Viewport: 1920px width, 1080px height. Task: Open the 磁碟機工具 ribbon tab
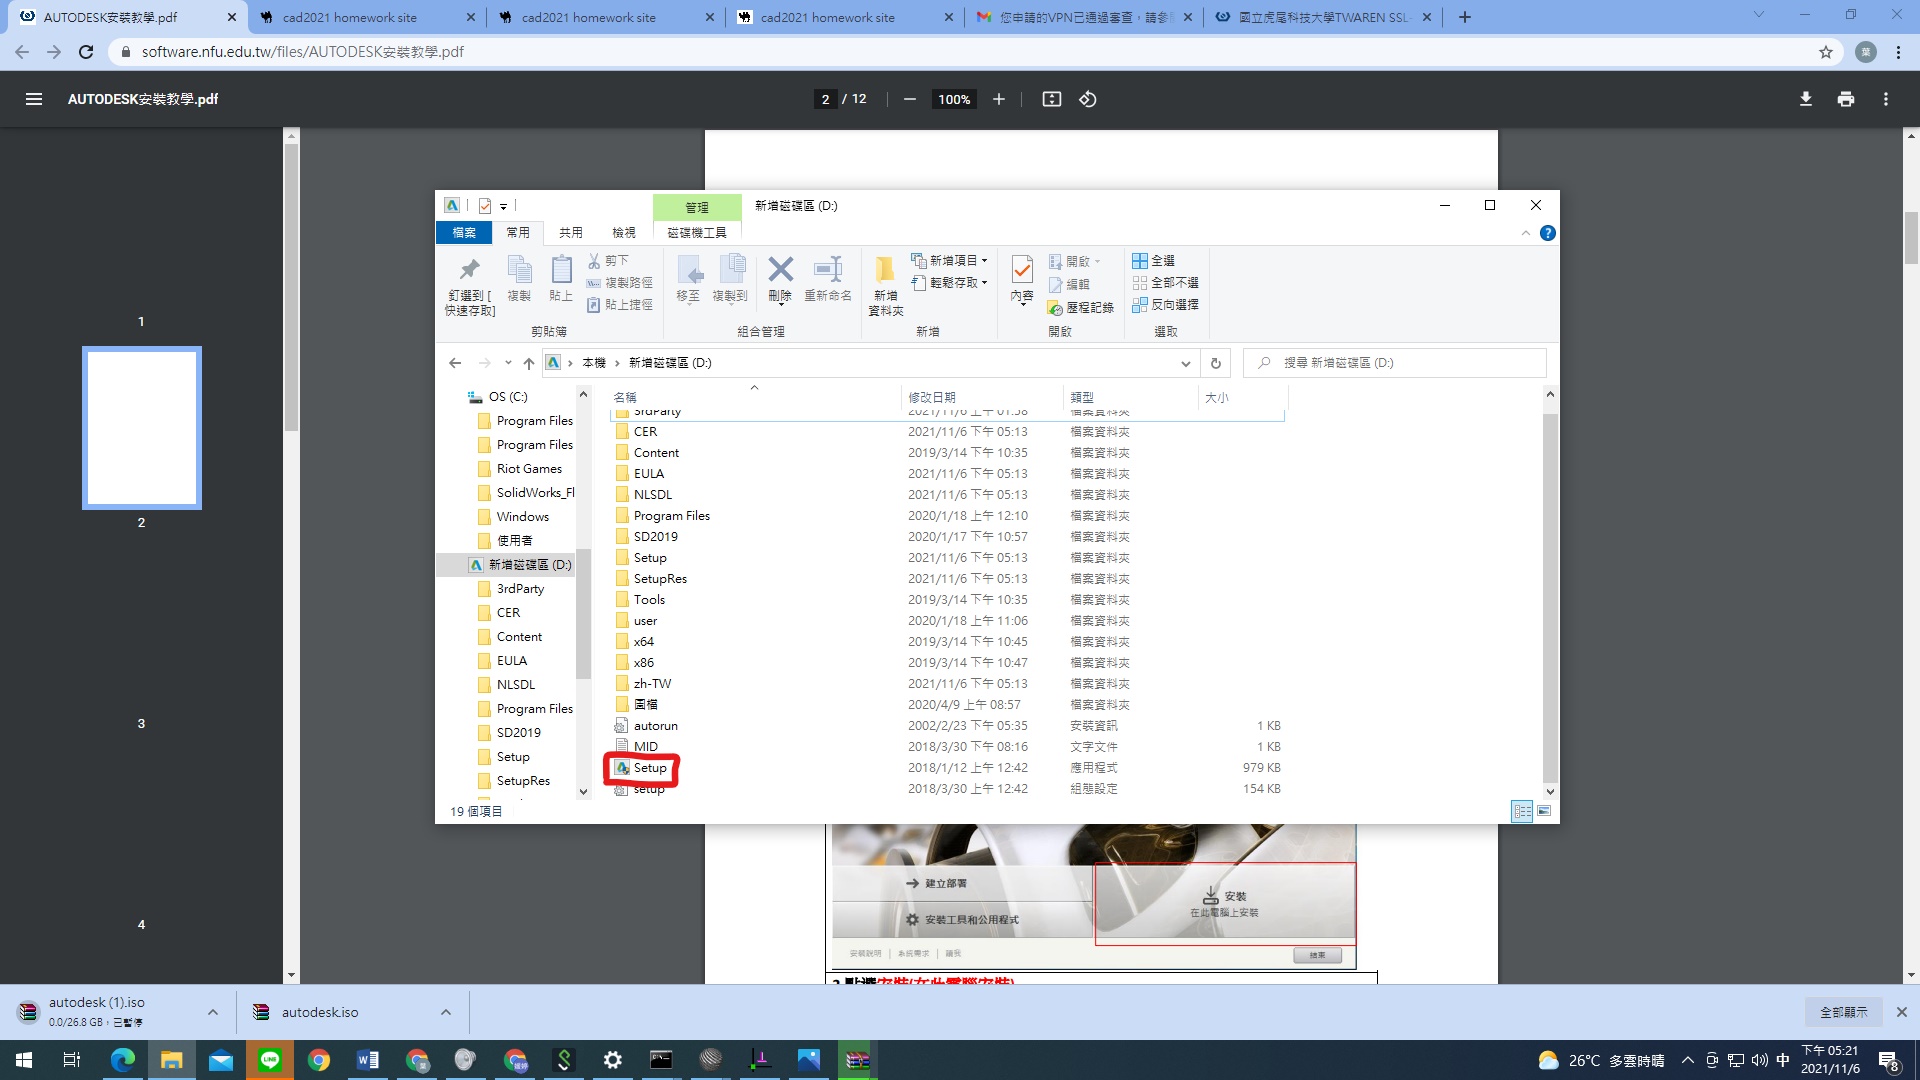coord(697,232)
